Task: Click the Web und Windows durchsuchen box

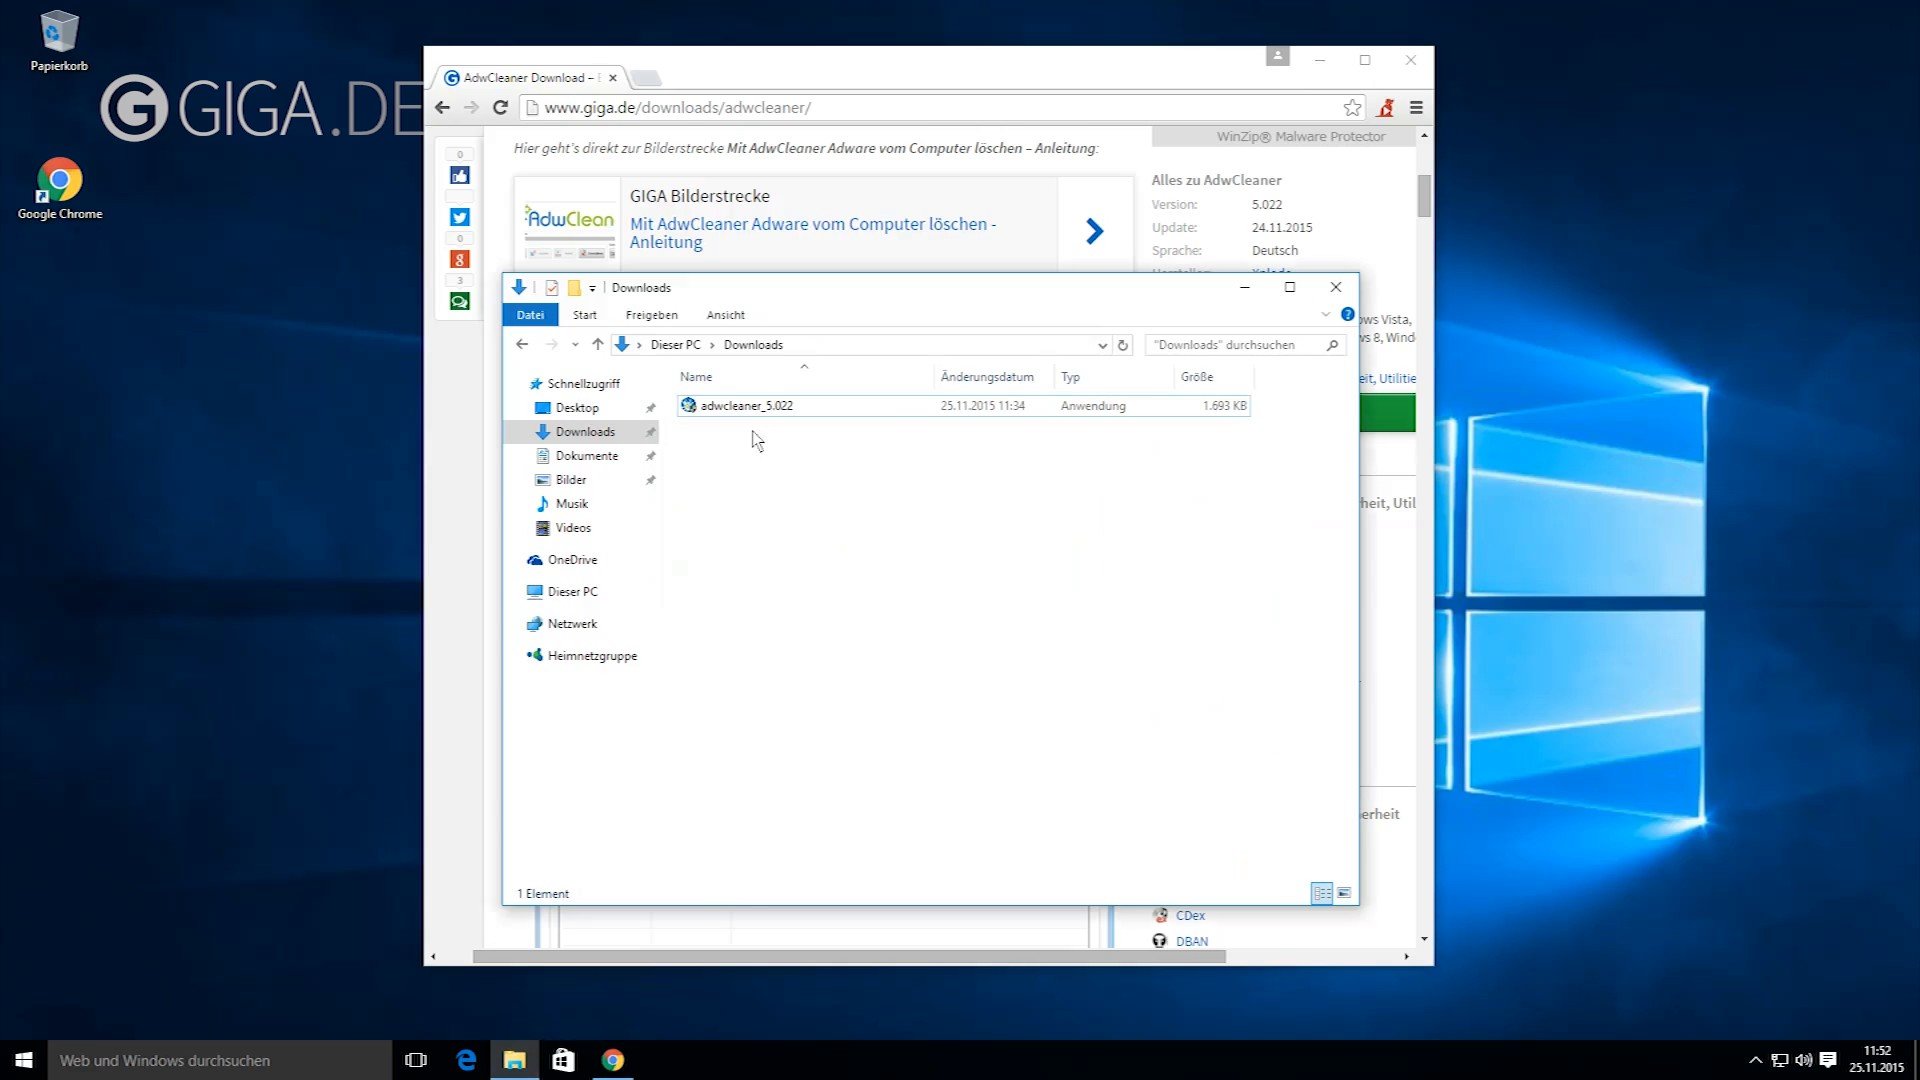Action: pos(220,1060)
